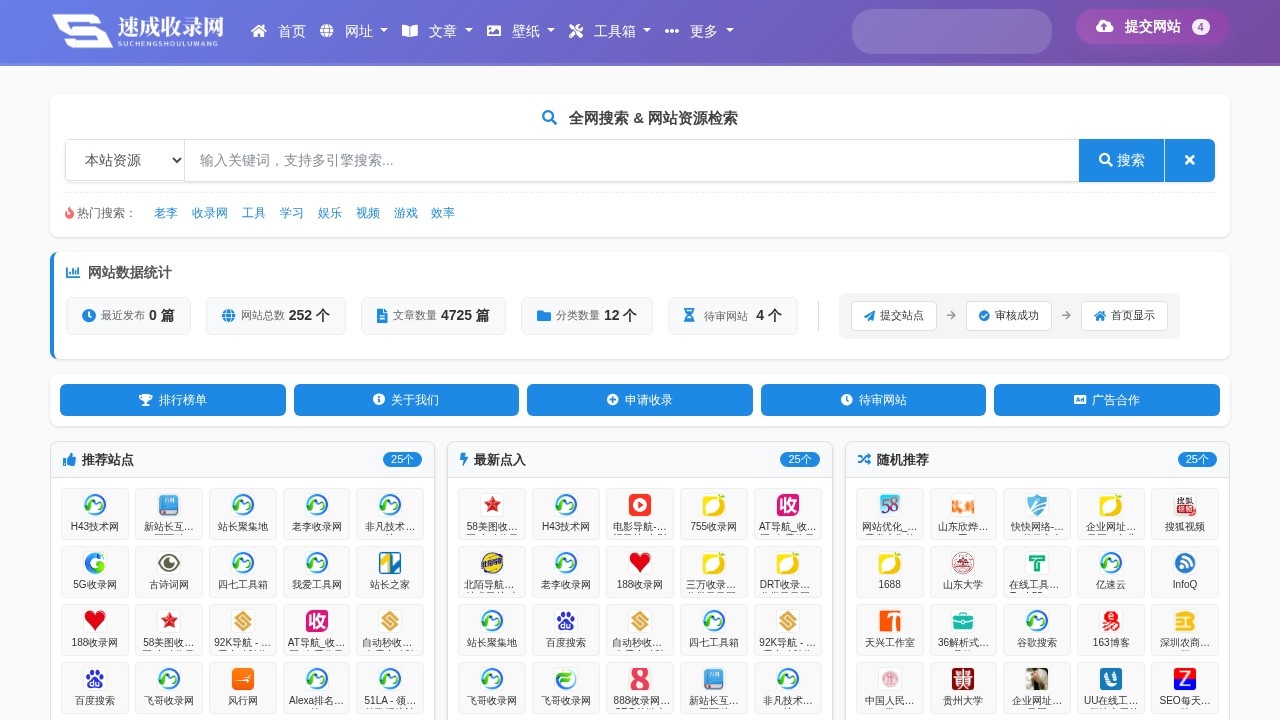
Task: Open 山东欣烨 site icon
Action: [964, 514]
